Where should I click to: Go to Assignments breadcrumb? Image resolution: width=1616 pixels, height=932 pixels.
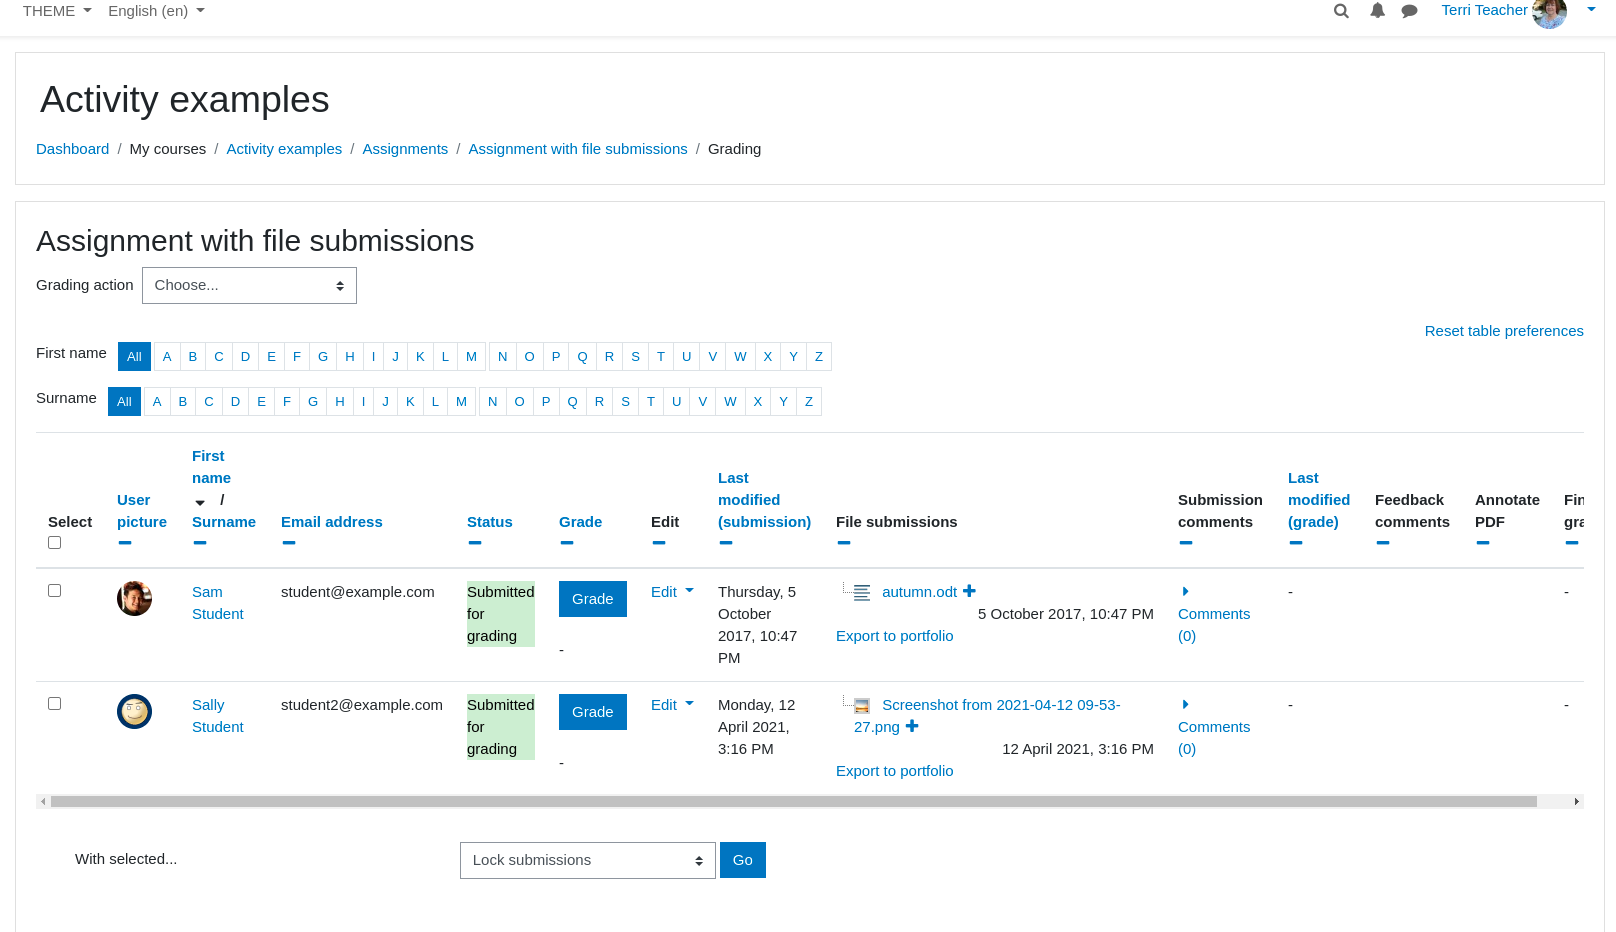405,149
